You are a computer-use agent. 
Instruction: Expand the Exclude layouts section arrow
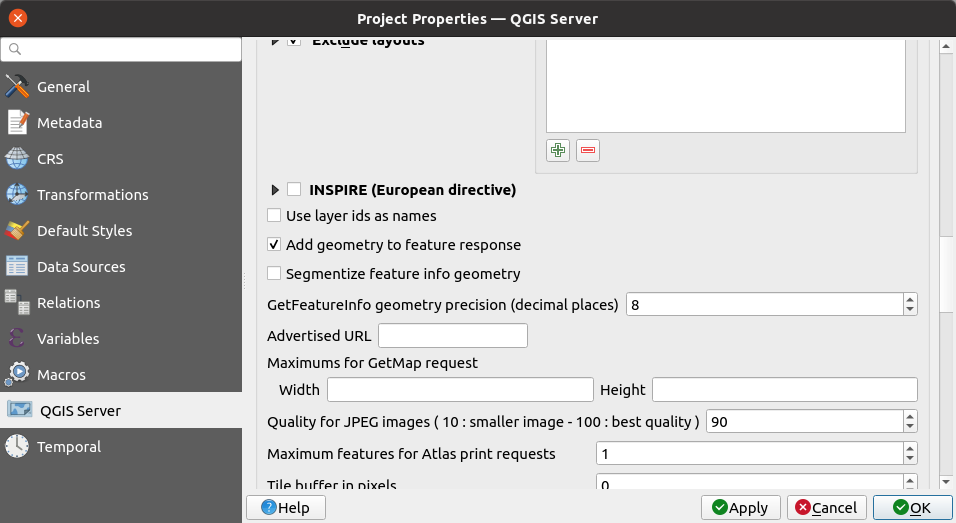click(x=275, y=42)
